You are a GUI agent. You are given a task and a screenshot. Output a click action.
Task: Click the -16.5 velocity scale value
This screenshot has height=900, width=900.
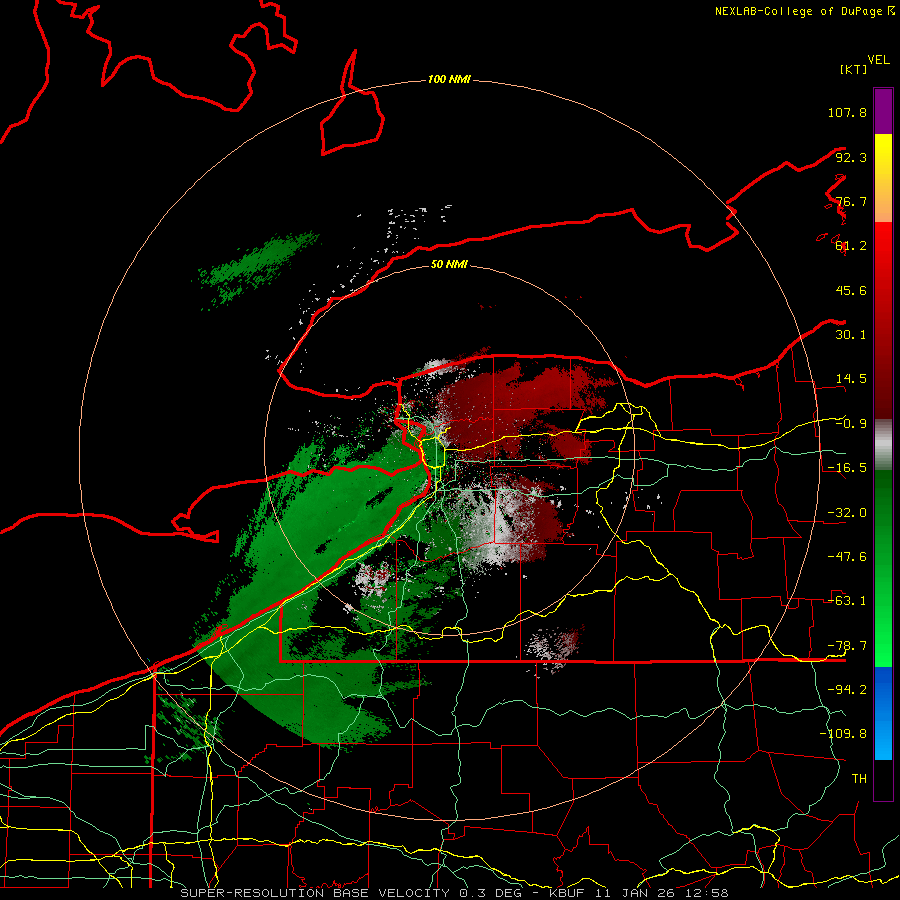coord(847,468)
